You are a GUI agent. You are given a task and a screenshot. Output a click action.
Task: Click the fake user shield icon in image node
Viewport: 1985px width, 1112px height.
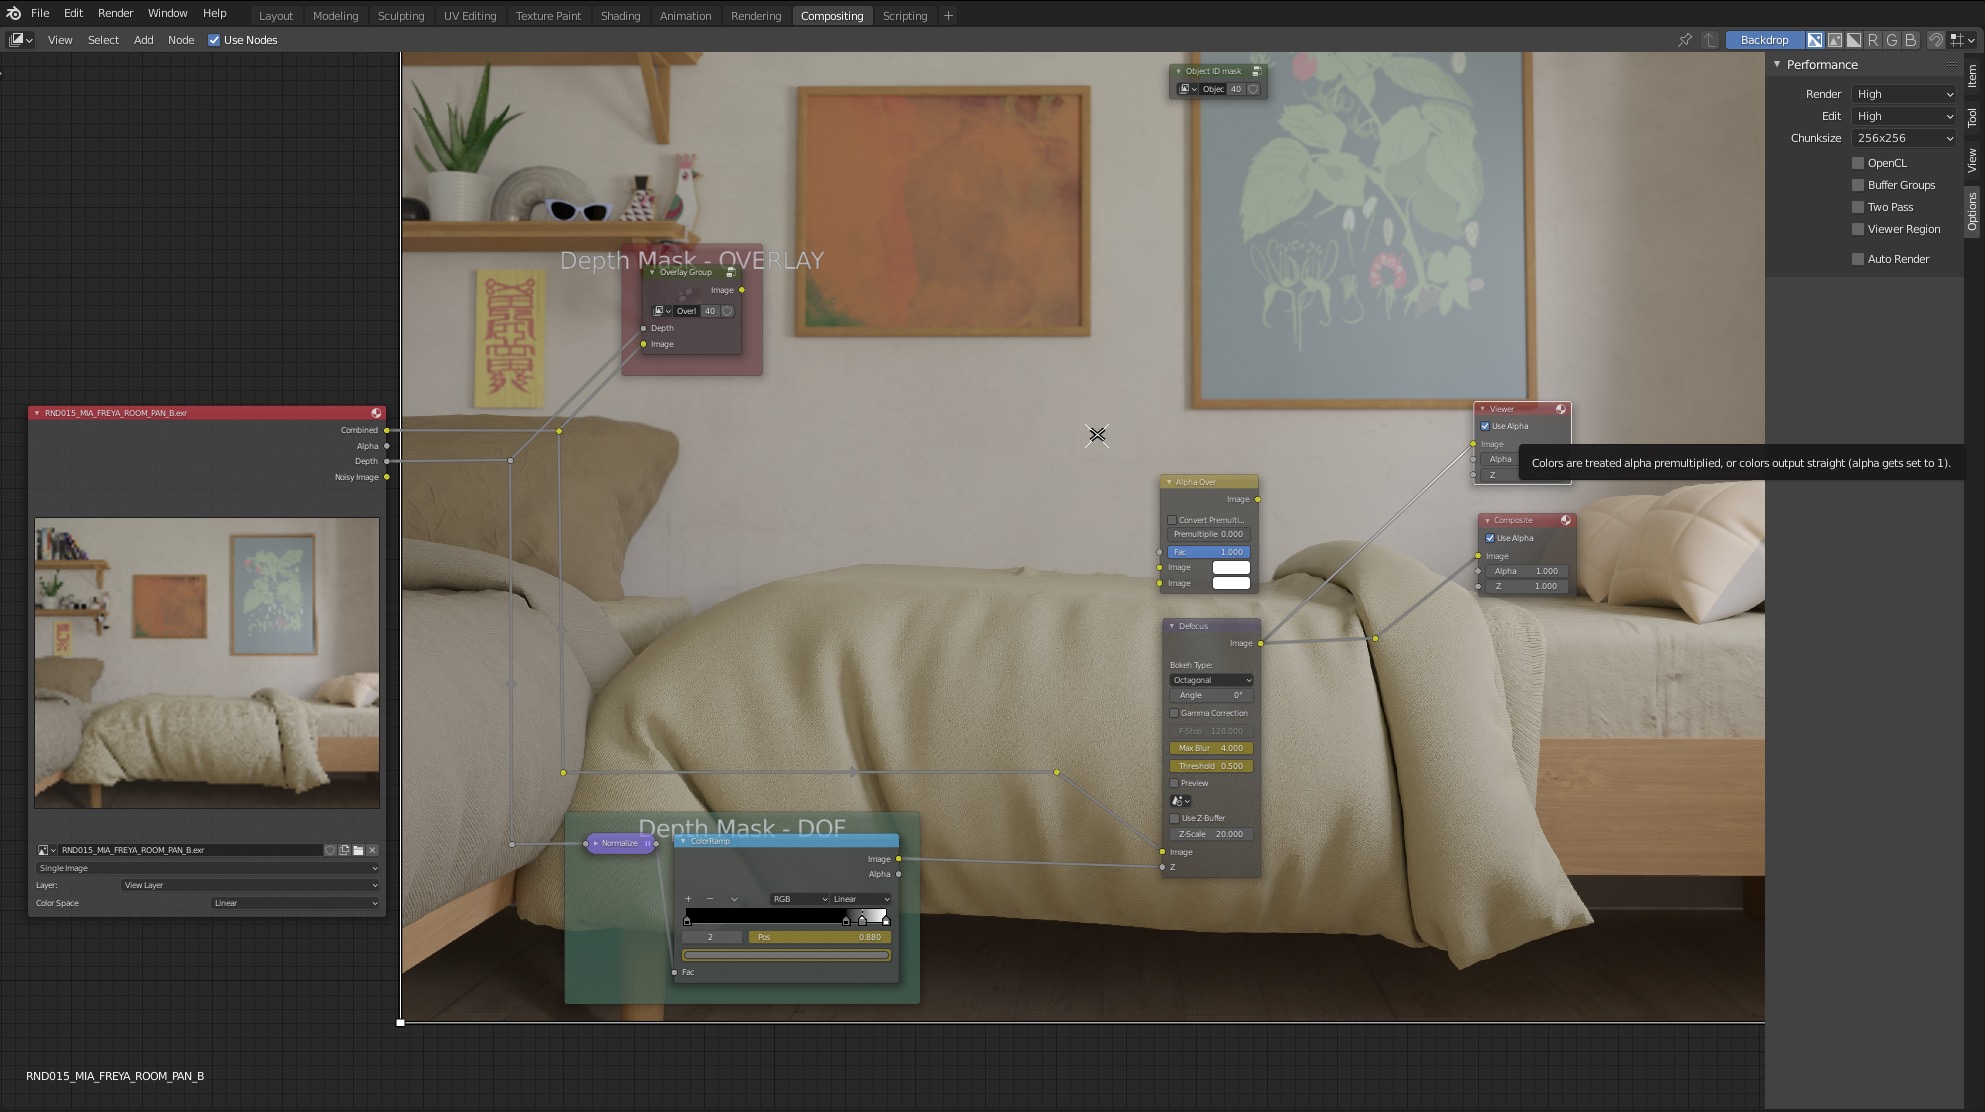tap(330, 850)
